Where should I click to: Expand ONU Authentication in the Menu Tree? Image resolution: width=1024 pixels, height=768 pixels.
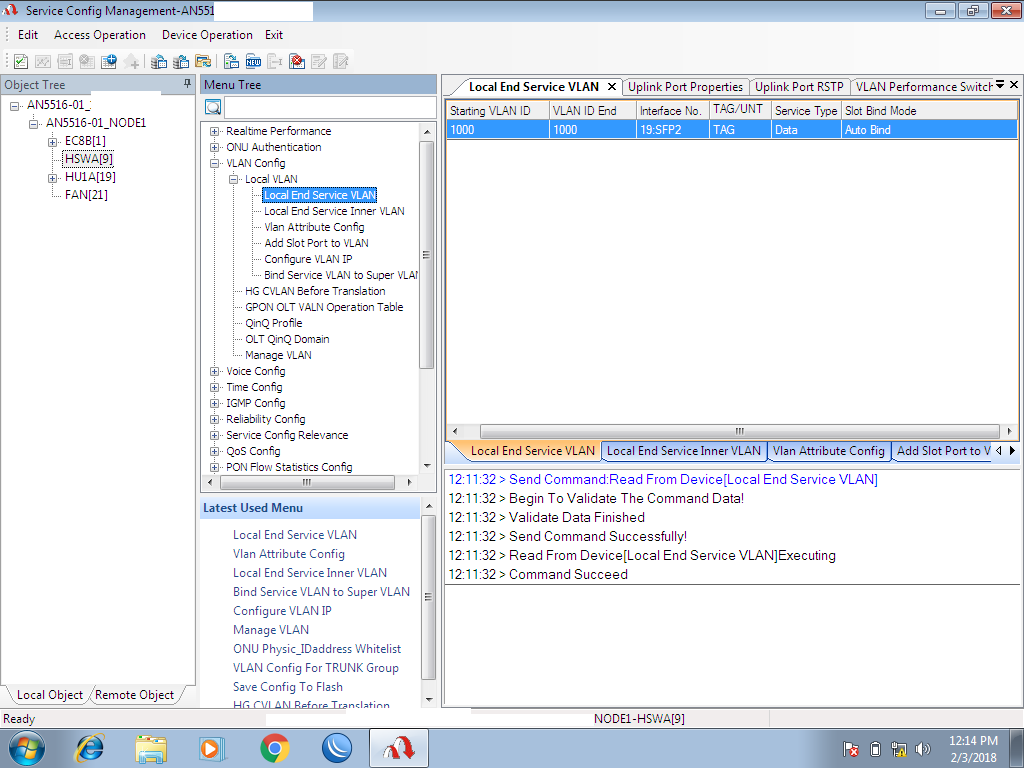point(214,148)
